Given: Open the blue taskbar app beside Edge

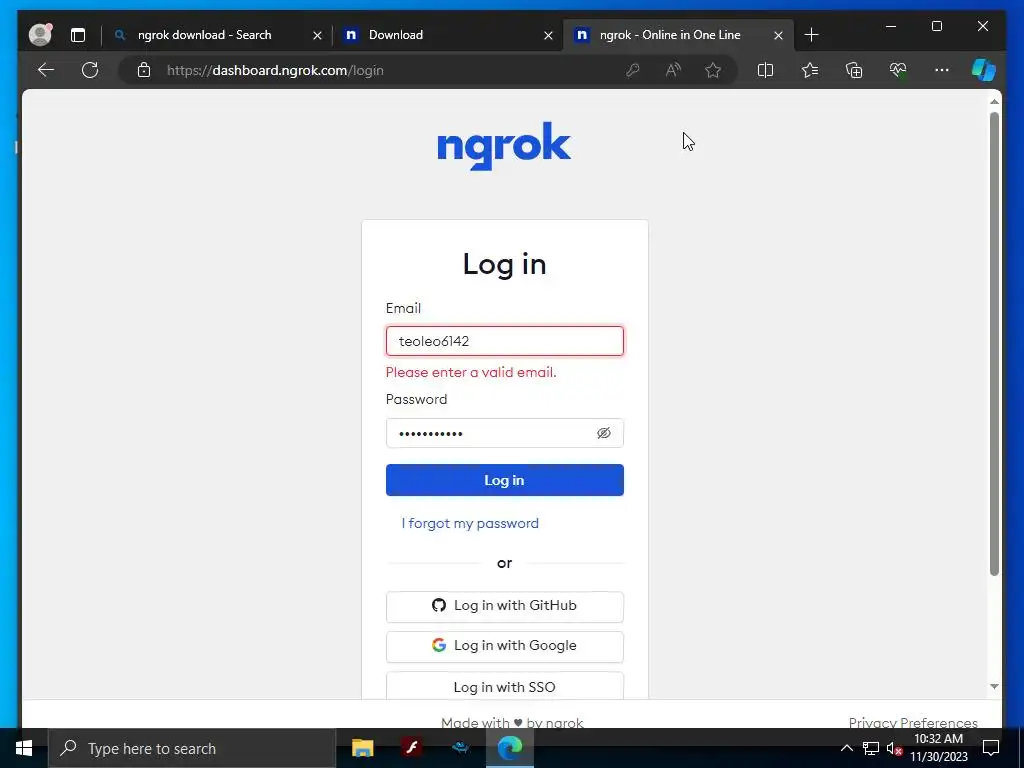Looking at the screenshot, I should pos(461,748).
